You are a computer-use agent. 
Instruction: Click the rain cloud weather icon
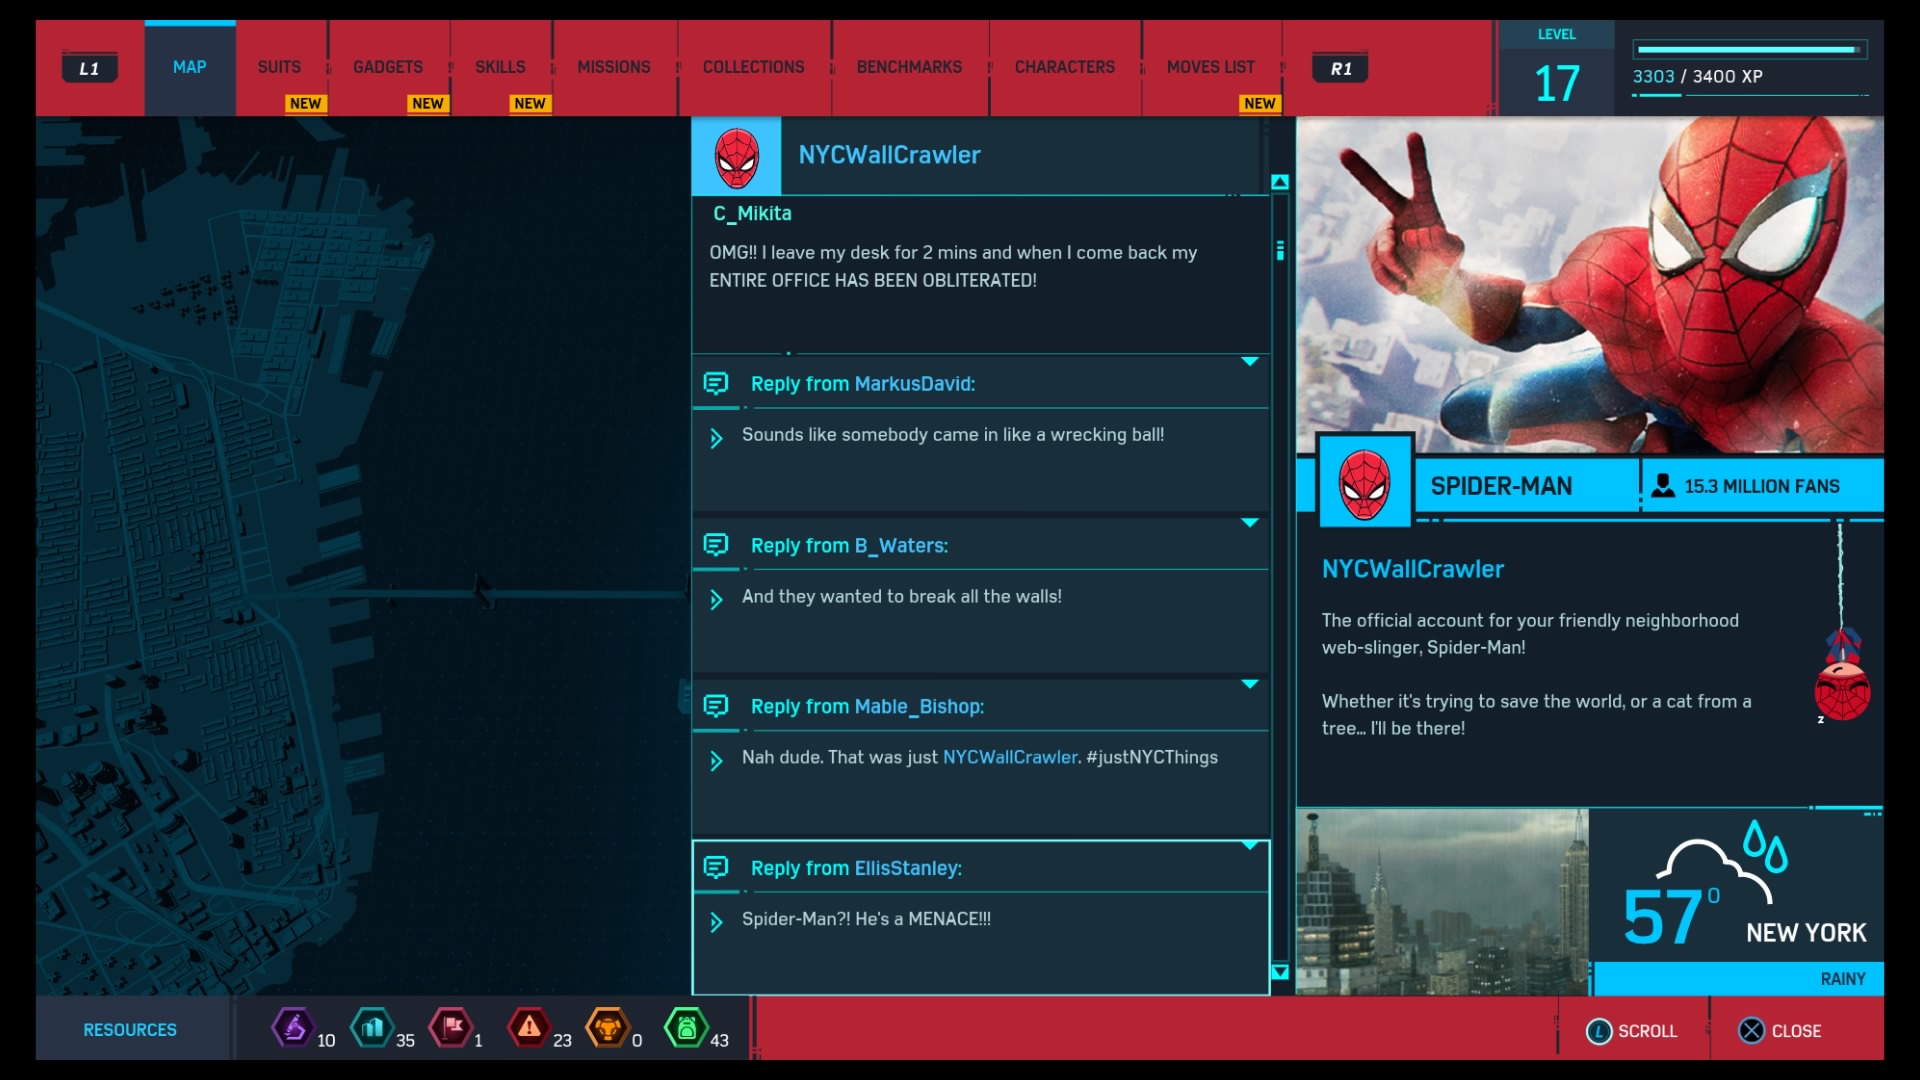[x=1722, y=860]
